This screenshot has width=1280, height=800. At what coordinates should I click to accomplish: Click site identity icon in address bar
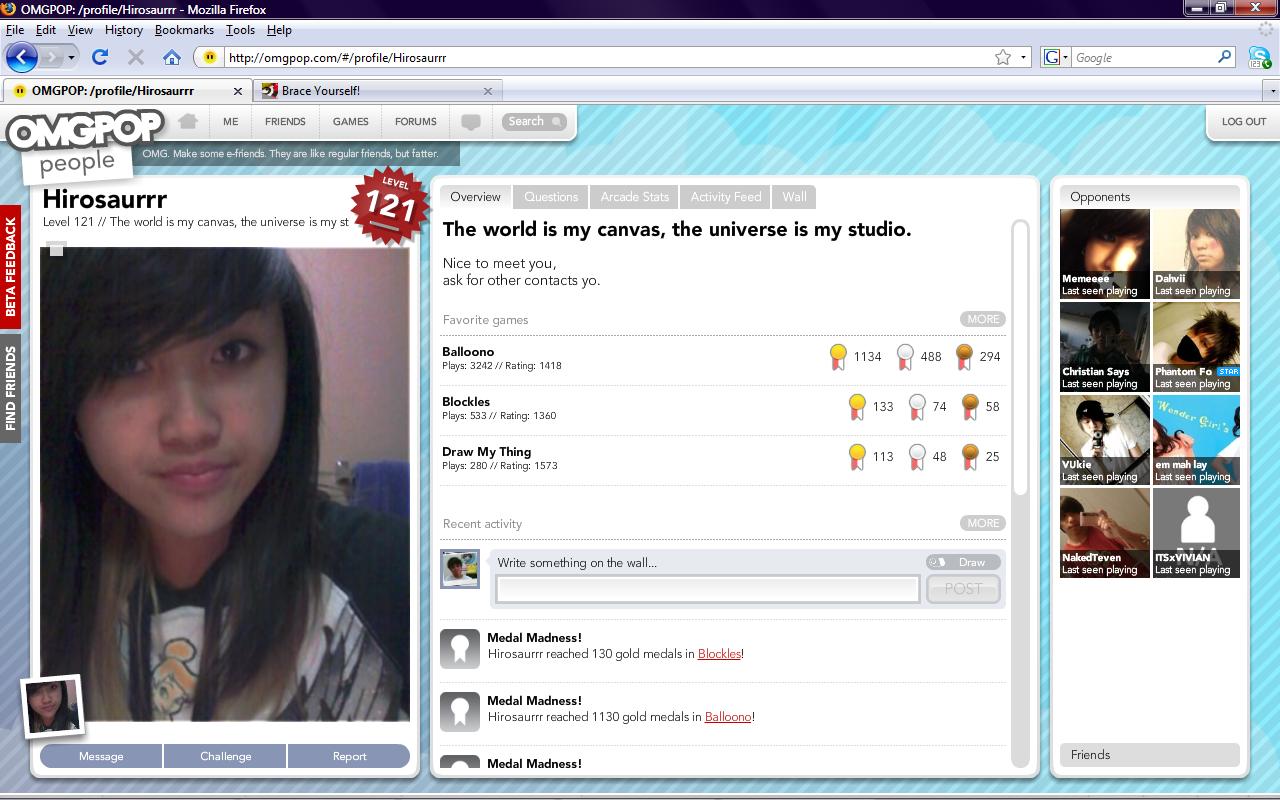click(209, 58)
